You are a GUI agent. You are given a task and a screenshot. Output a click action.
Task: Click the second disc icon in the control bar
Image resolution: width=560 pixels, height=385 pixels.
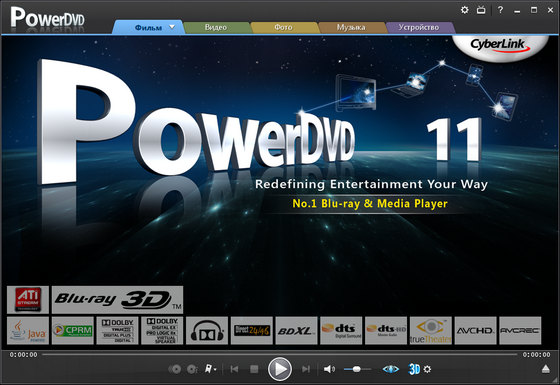tap(192, 369)
